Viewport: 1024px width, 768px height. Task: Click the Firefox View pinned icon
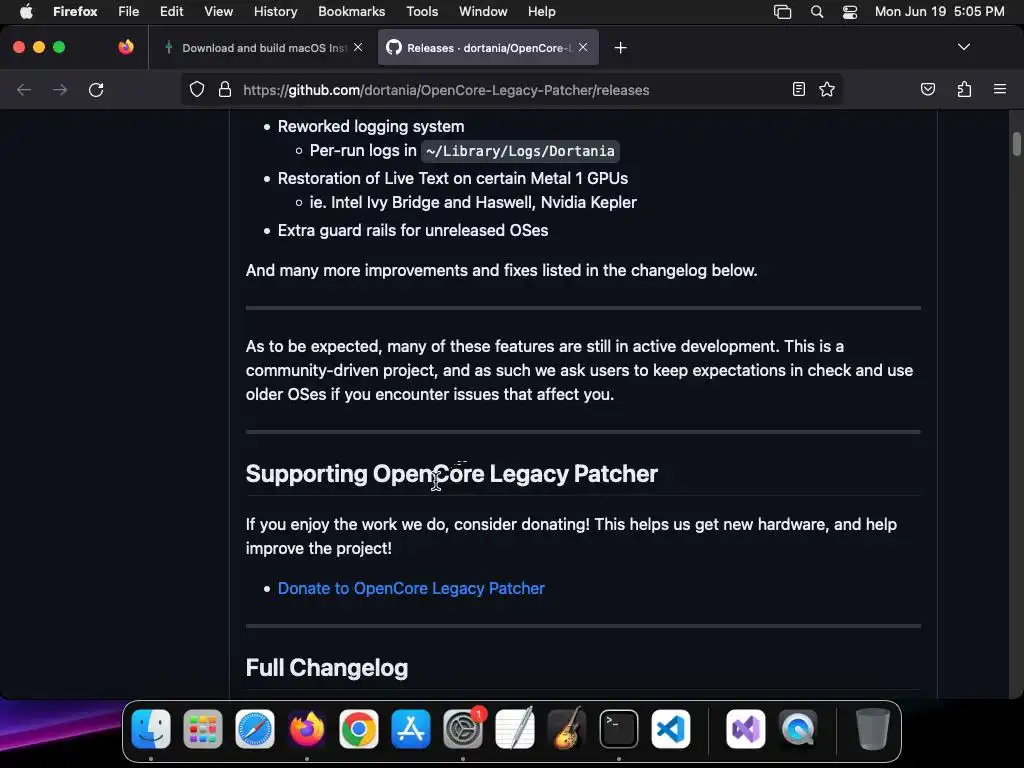pyautogui.click(x=126, y=47)
